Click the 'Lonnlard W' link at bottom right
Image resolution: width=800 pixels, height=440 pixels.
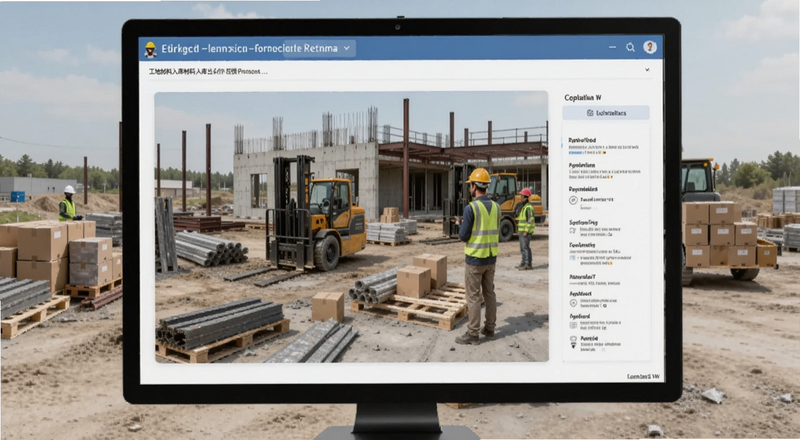(x=643, y=376)
